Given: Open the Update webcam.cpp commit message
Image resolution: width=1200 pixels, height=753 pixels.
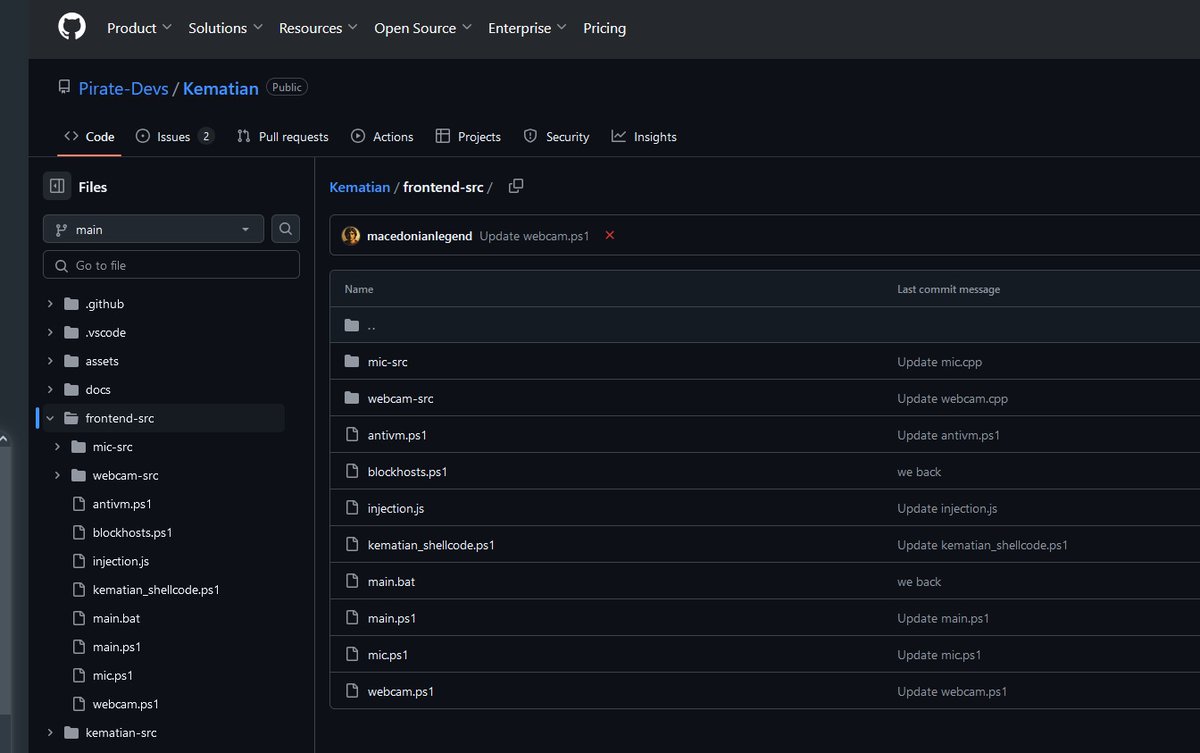Looking at the screenshot, I should click(953, 398).
